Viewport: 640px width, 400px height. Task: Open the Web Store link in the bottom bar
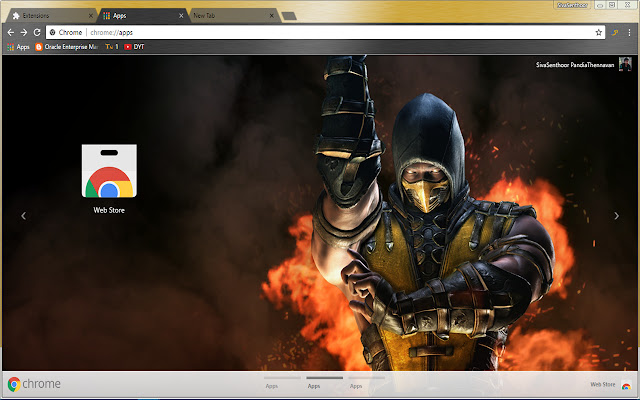(x=611, y=384)
